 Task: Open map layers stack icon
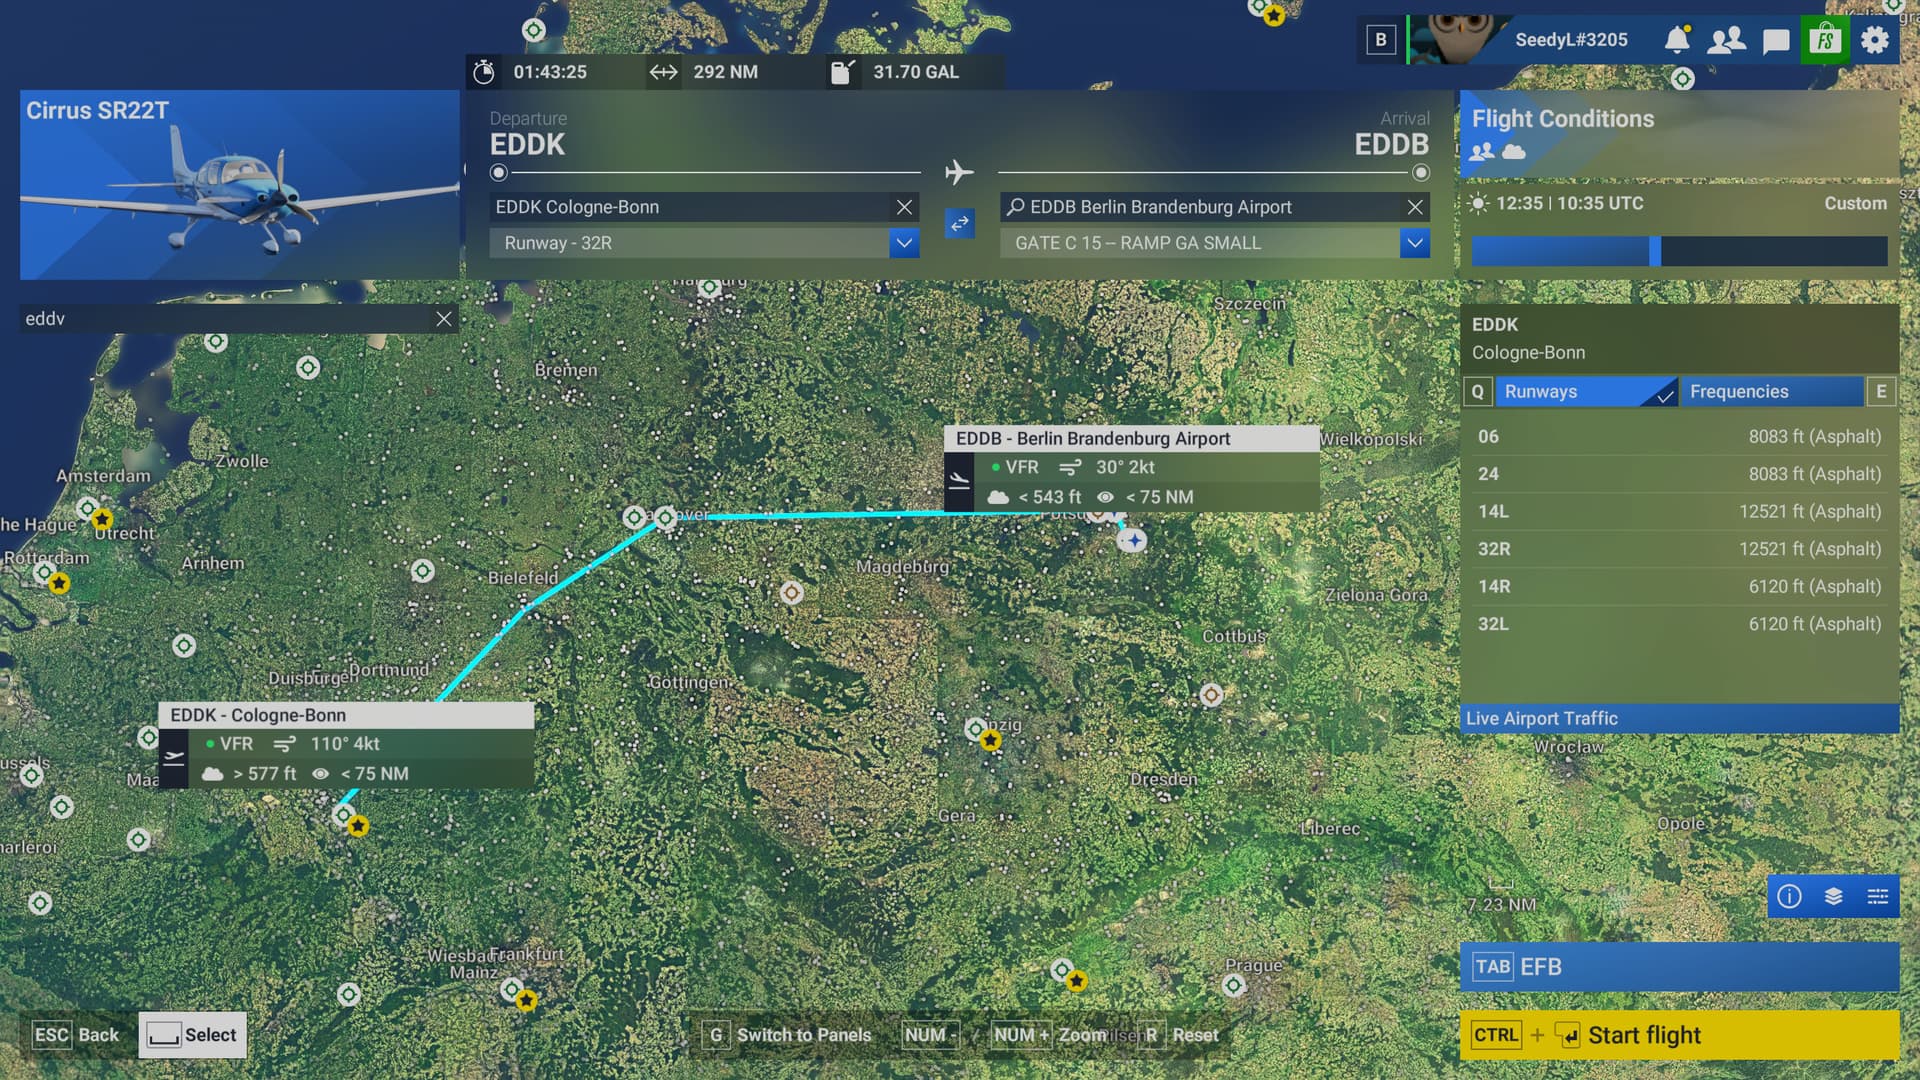tap(1833, 896)
